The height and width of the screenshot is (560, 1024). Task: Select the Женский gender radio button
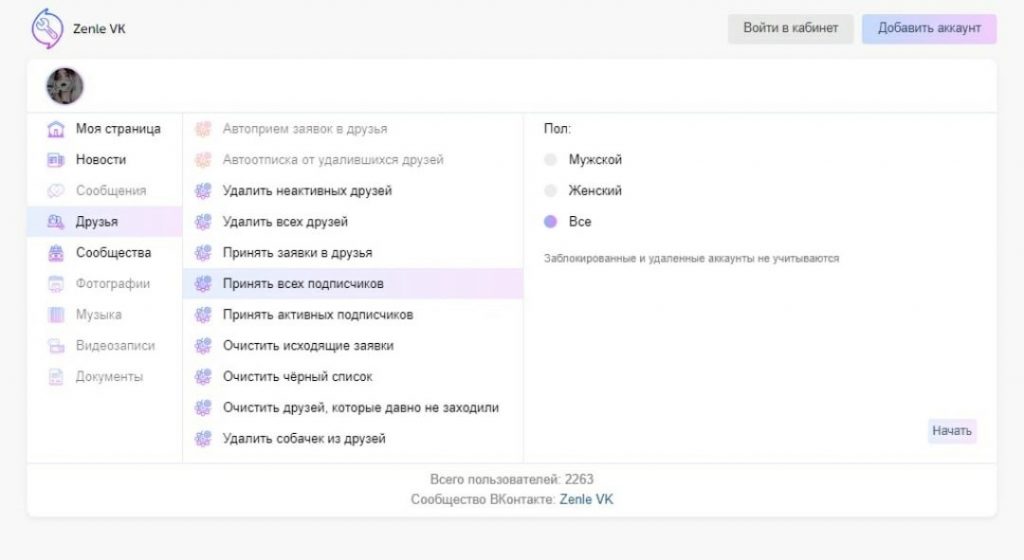(550, 191)
